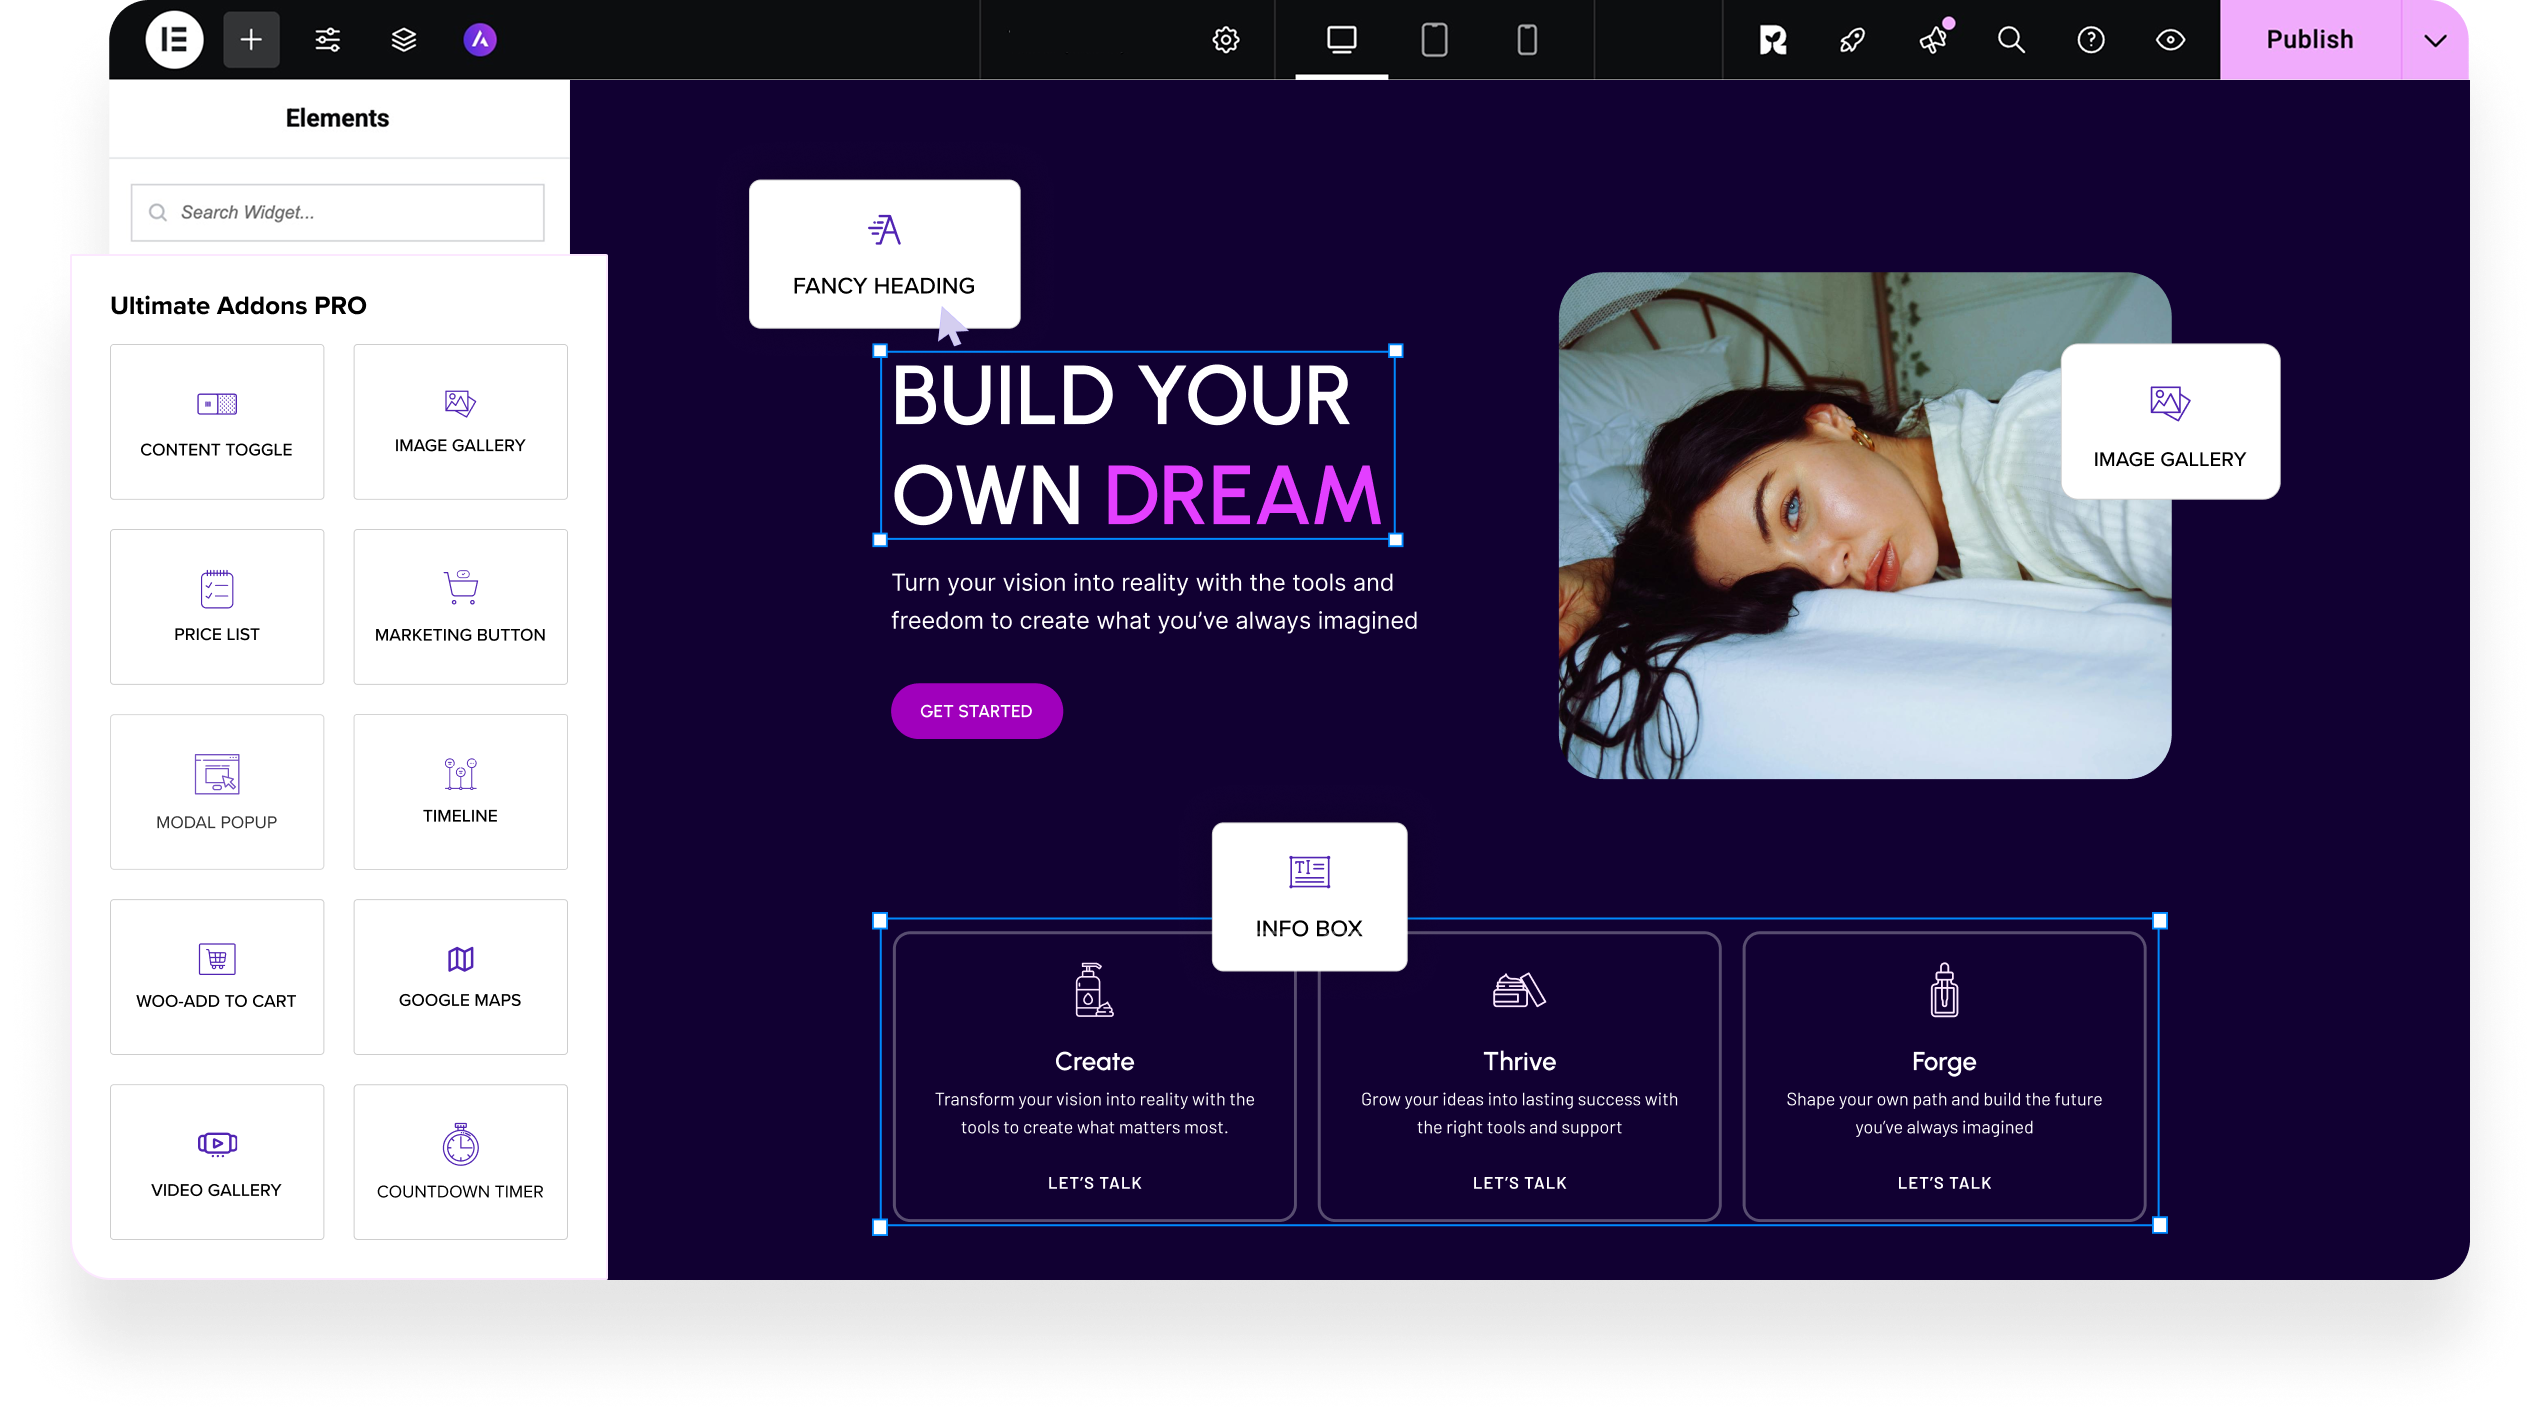Open the Structure layers icon
The height and width of the screenshot is (1420, 2540).
pyautogui.click(x=404, y=40)
